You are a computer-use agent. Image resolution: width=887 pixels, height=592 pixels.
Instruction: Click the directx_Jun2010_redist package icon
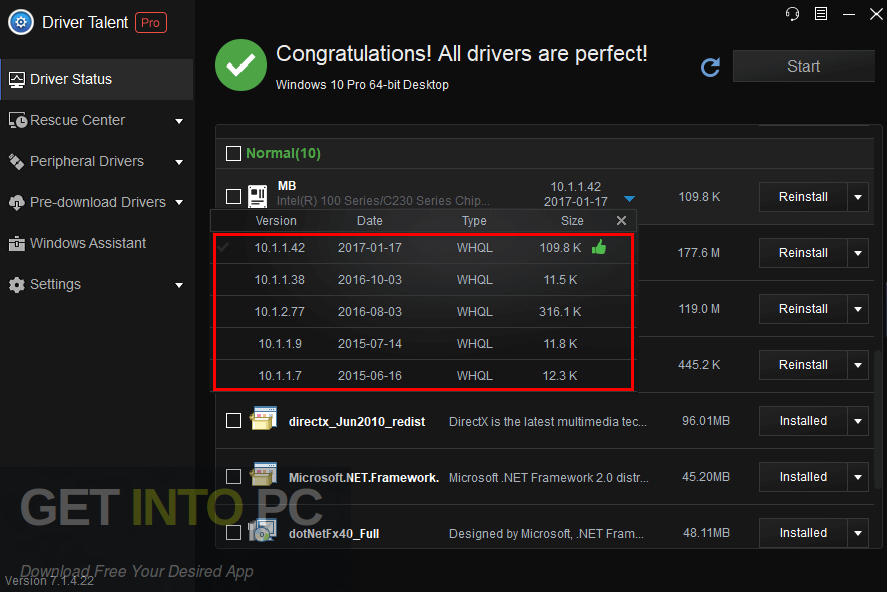264,419
